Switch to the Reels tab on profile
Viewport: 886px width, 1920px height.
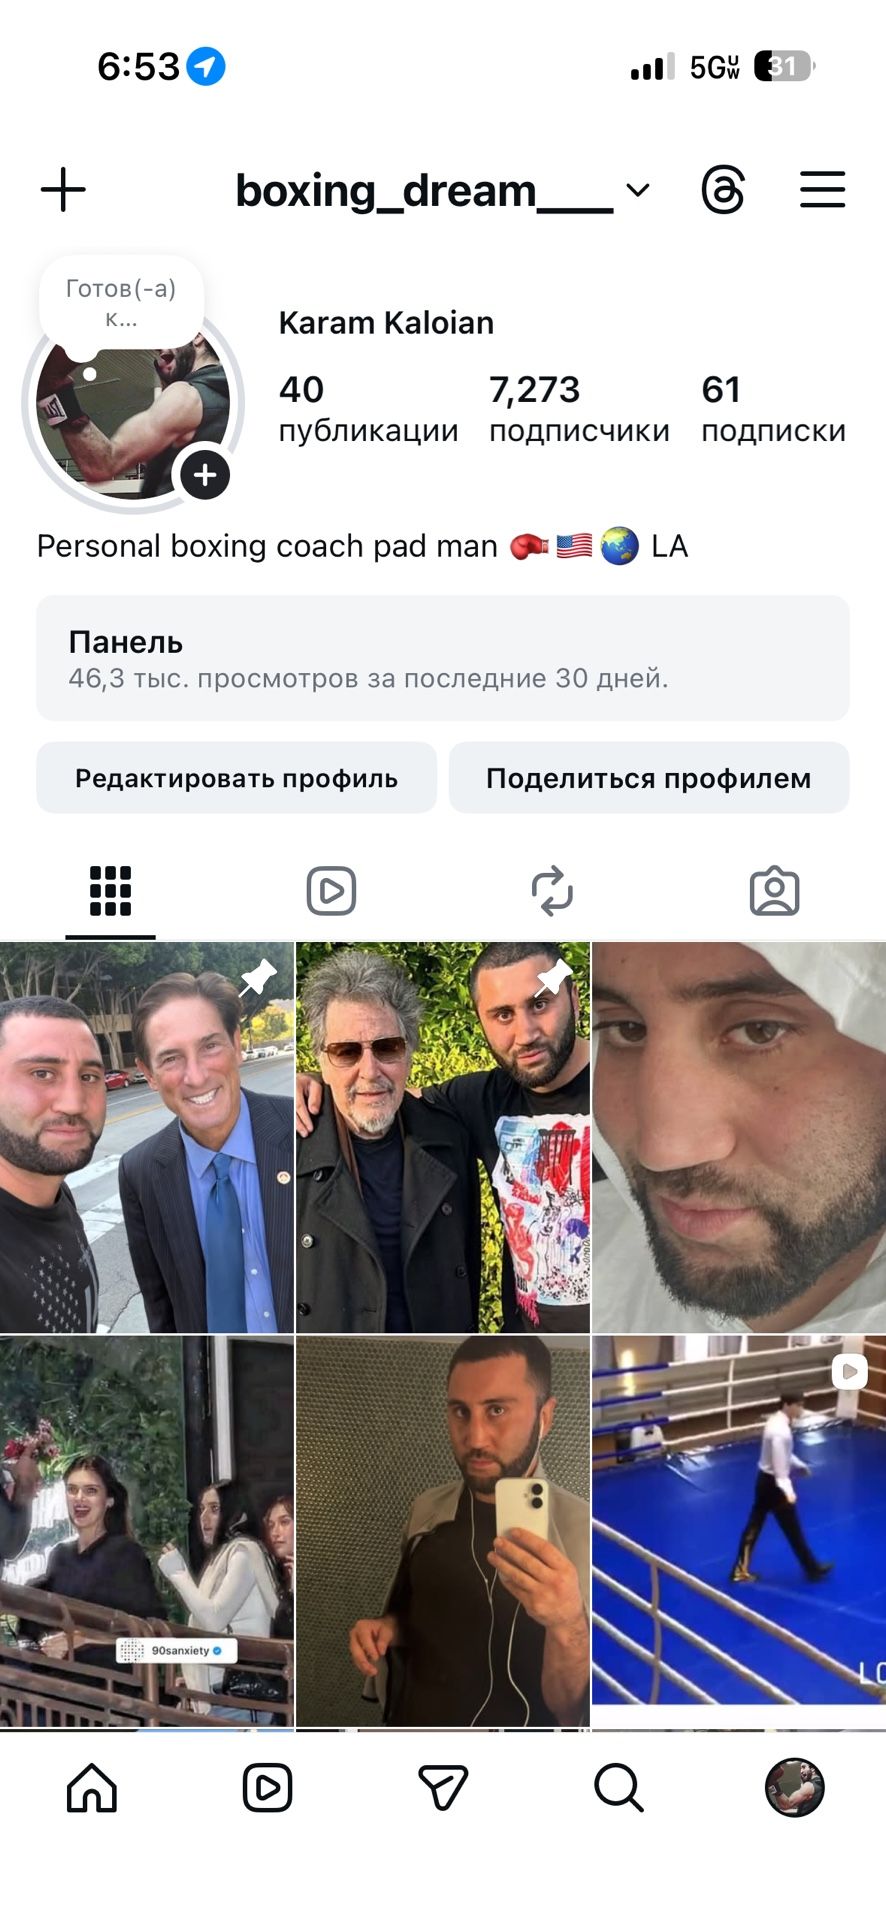331,891
